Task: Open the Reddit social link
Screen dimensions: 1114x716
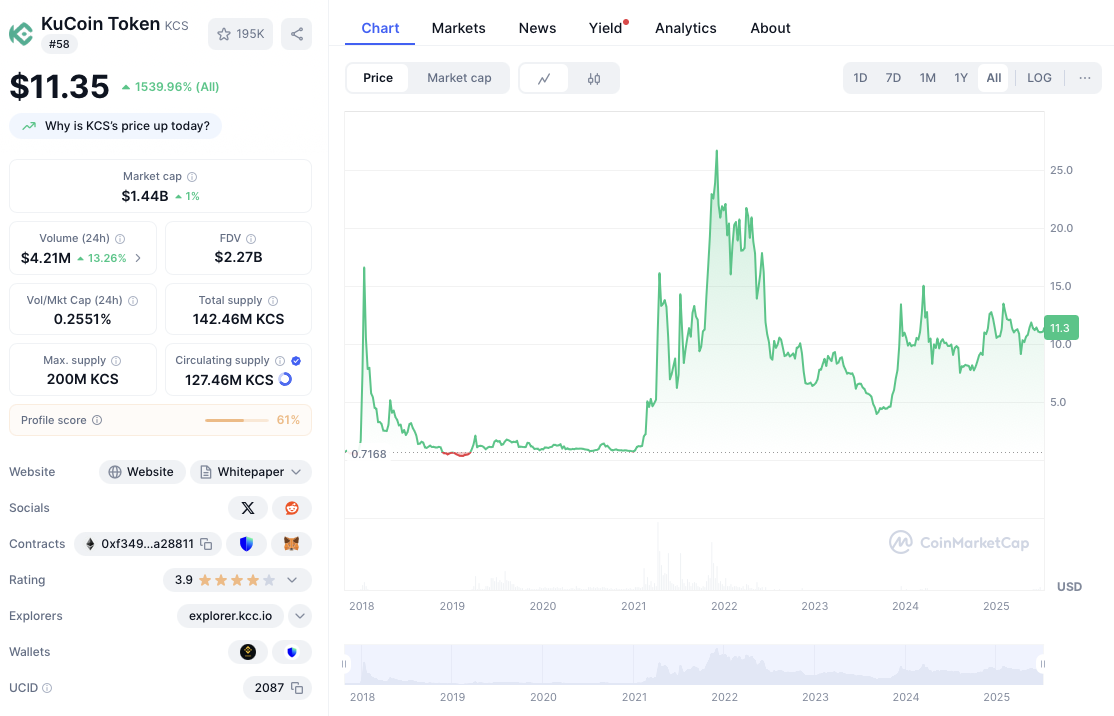Action: click(x=292, y=508)
